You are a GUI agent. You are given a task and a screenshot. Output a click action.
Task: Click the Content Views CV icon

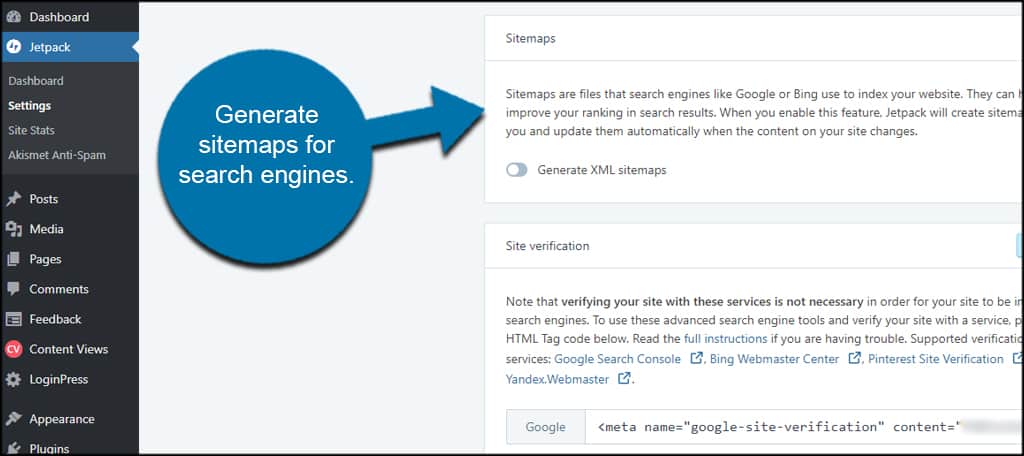[x=13, y=350]
